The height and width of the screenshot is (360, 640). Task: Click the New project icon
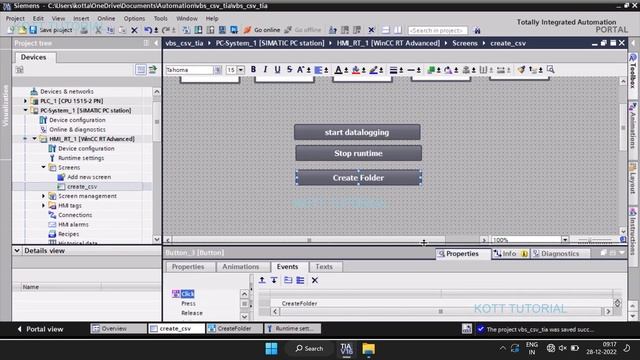(x=11, y=30)
